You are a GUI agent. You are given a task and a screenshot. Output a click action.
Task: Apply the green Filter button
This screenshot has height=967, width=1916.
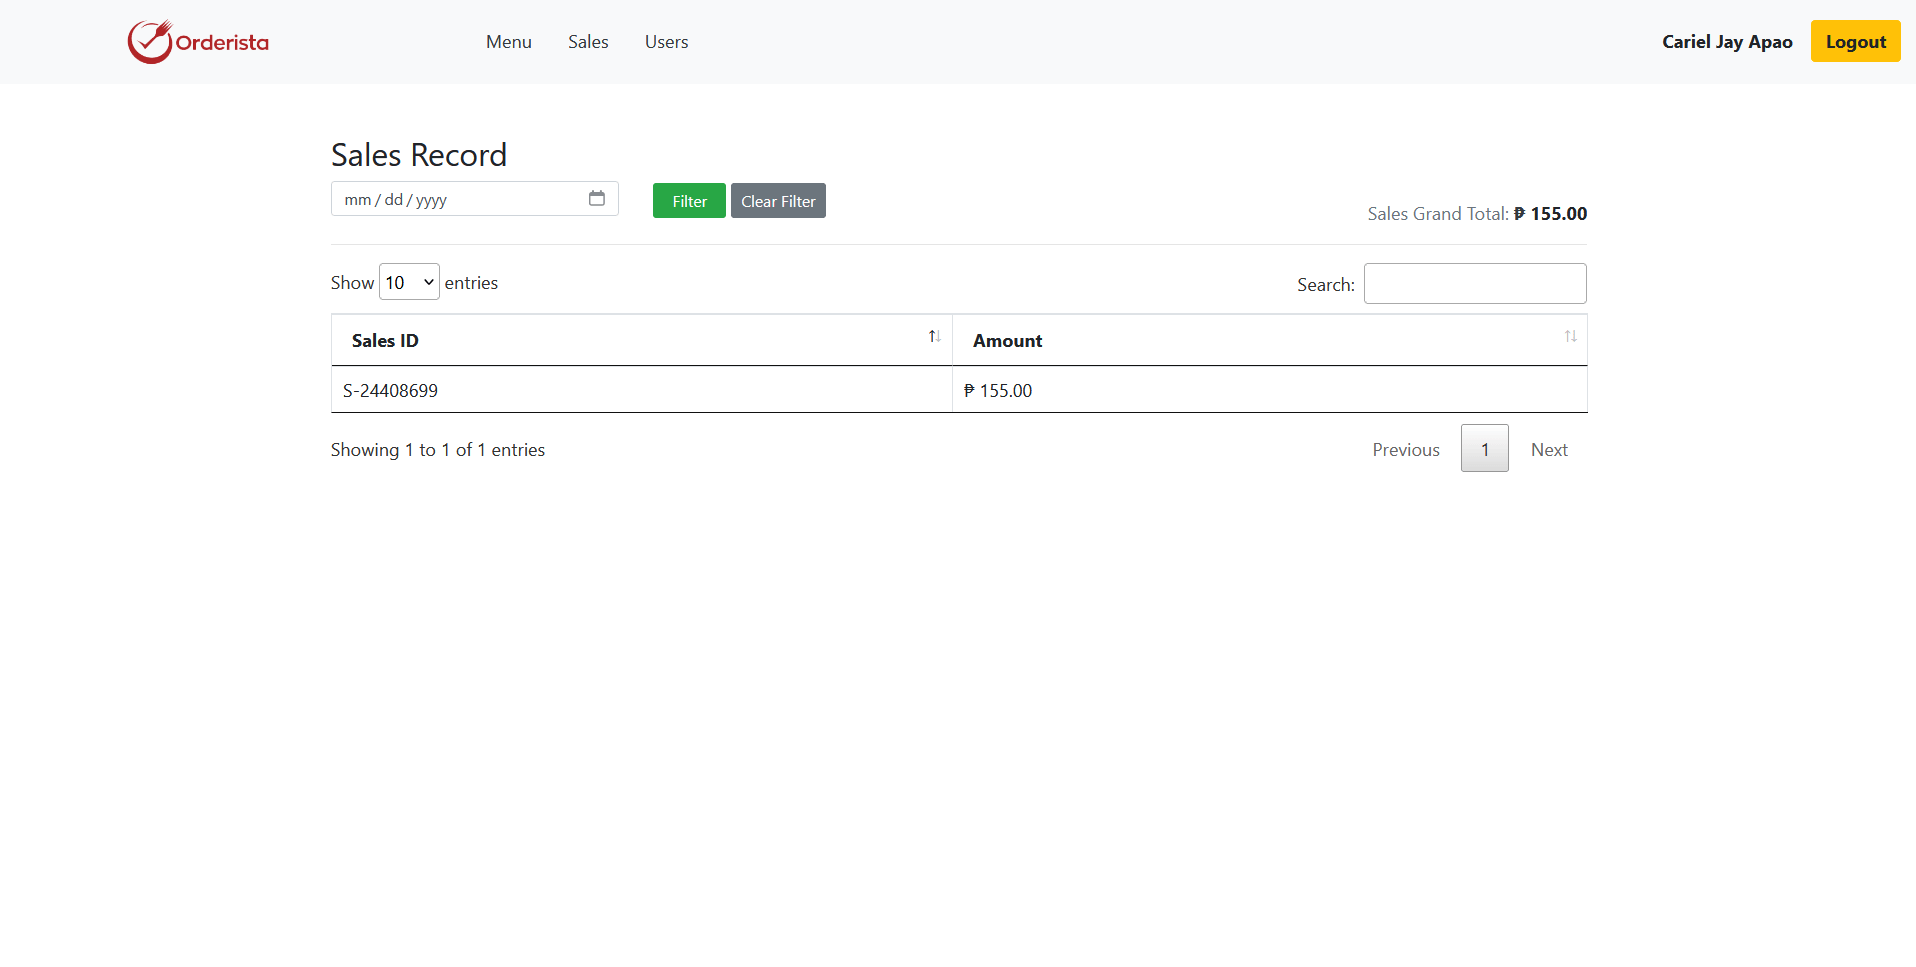(689, 201)
